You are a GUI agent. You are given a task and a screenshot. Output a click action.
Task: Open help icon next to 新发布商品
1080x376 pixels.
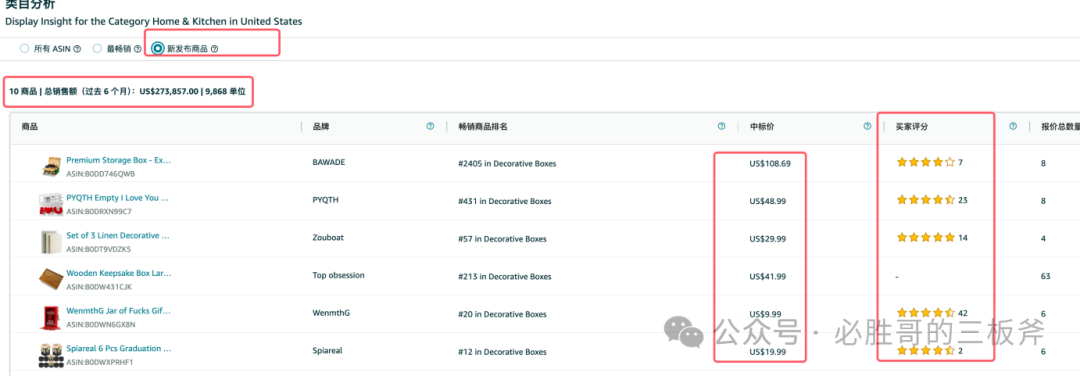pyautogui.click(x=215, y=49)
